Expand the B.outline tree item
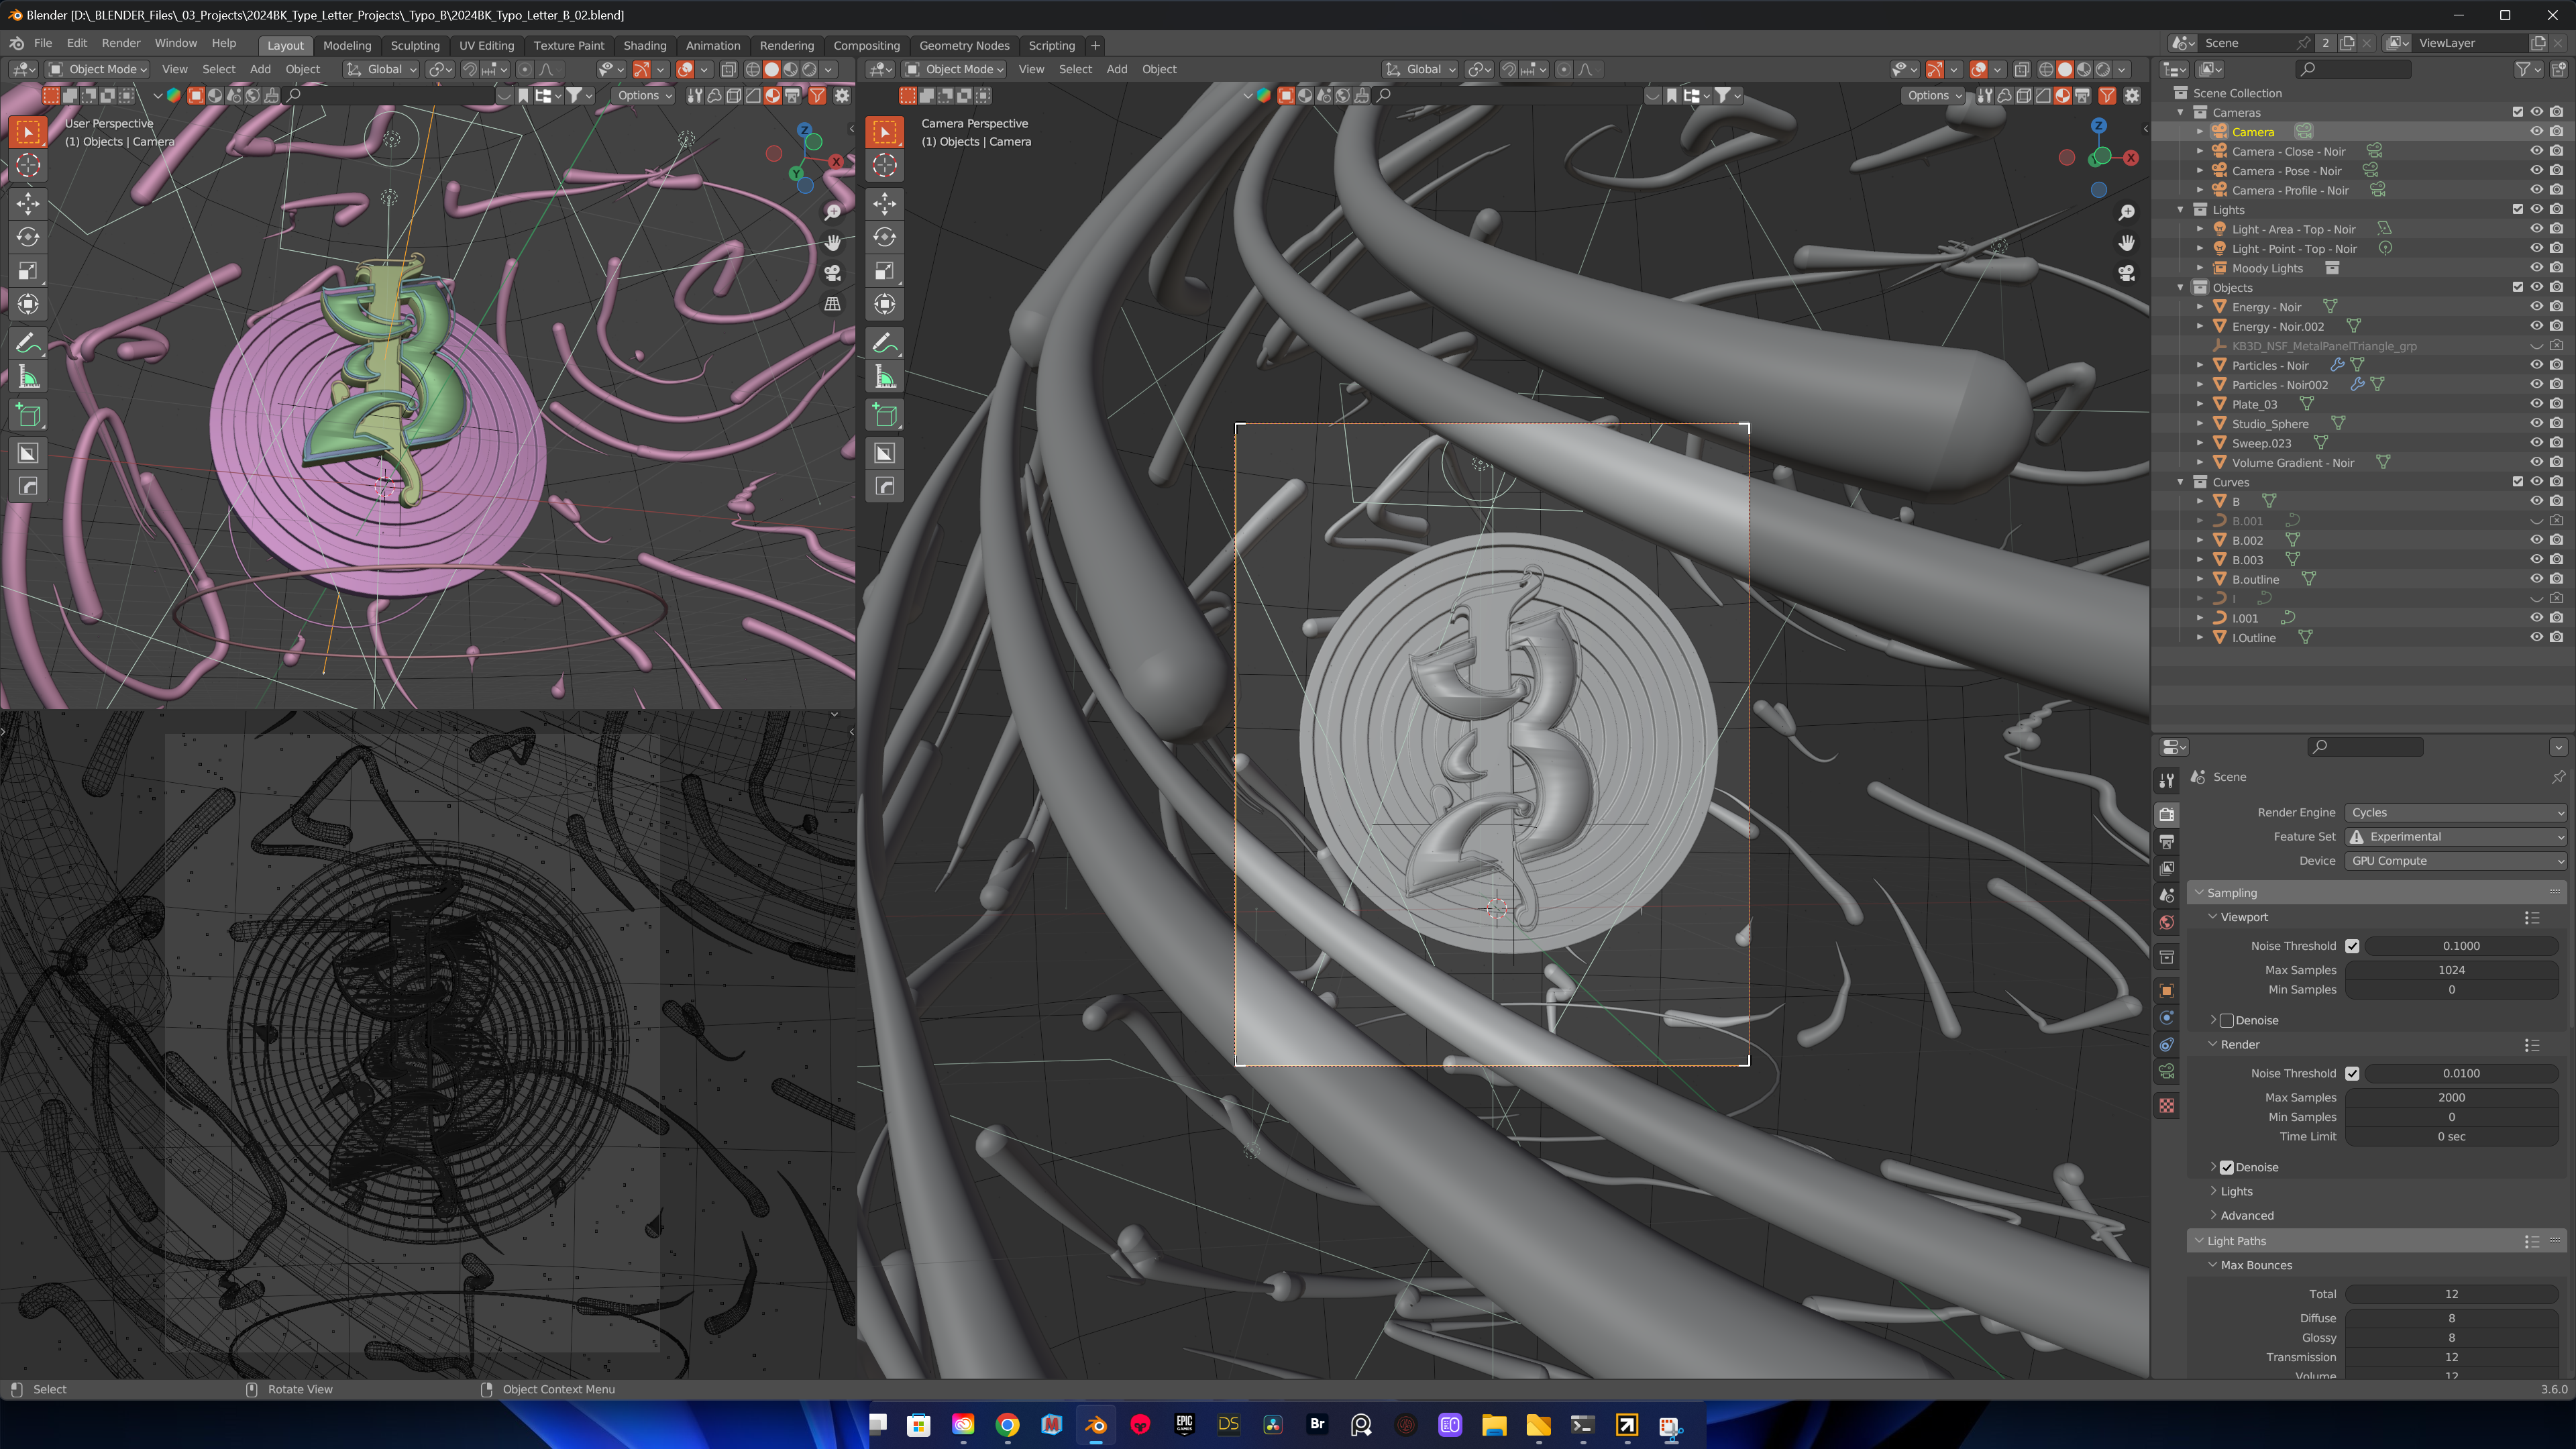 coord(2200,579)
